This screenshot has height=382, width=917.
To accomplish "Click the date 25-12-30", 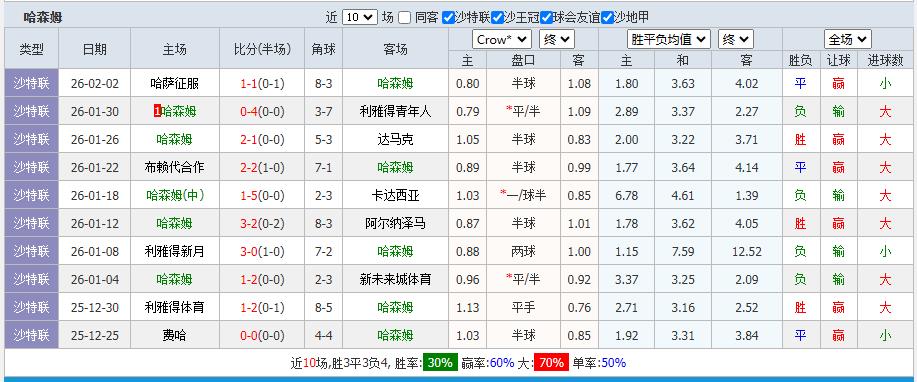I will tap(95, 307).
